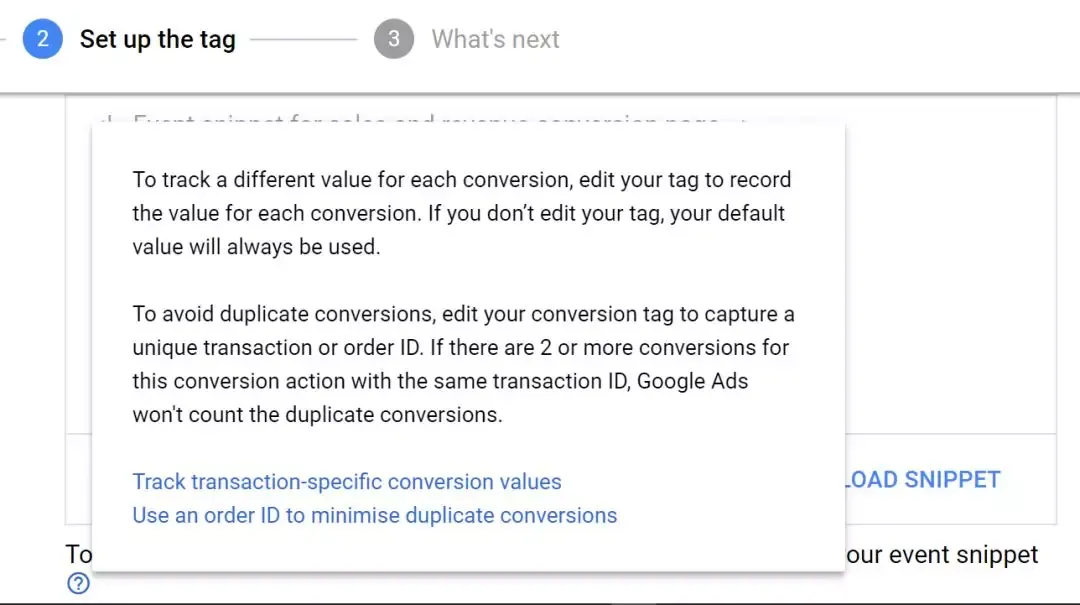Click the 'Google Ads' words in the tooltip
Screen dimensions: 1080x605
[x=692, y=381]
